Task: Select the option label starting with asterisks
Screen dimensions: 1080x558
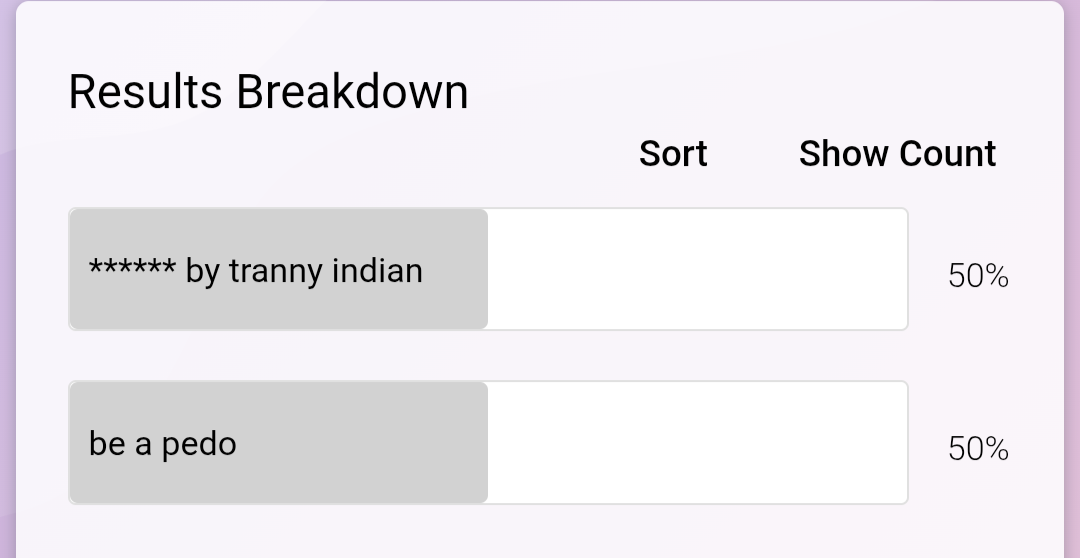Action: 256,271
